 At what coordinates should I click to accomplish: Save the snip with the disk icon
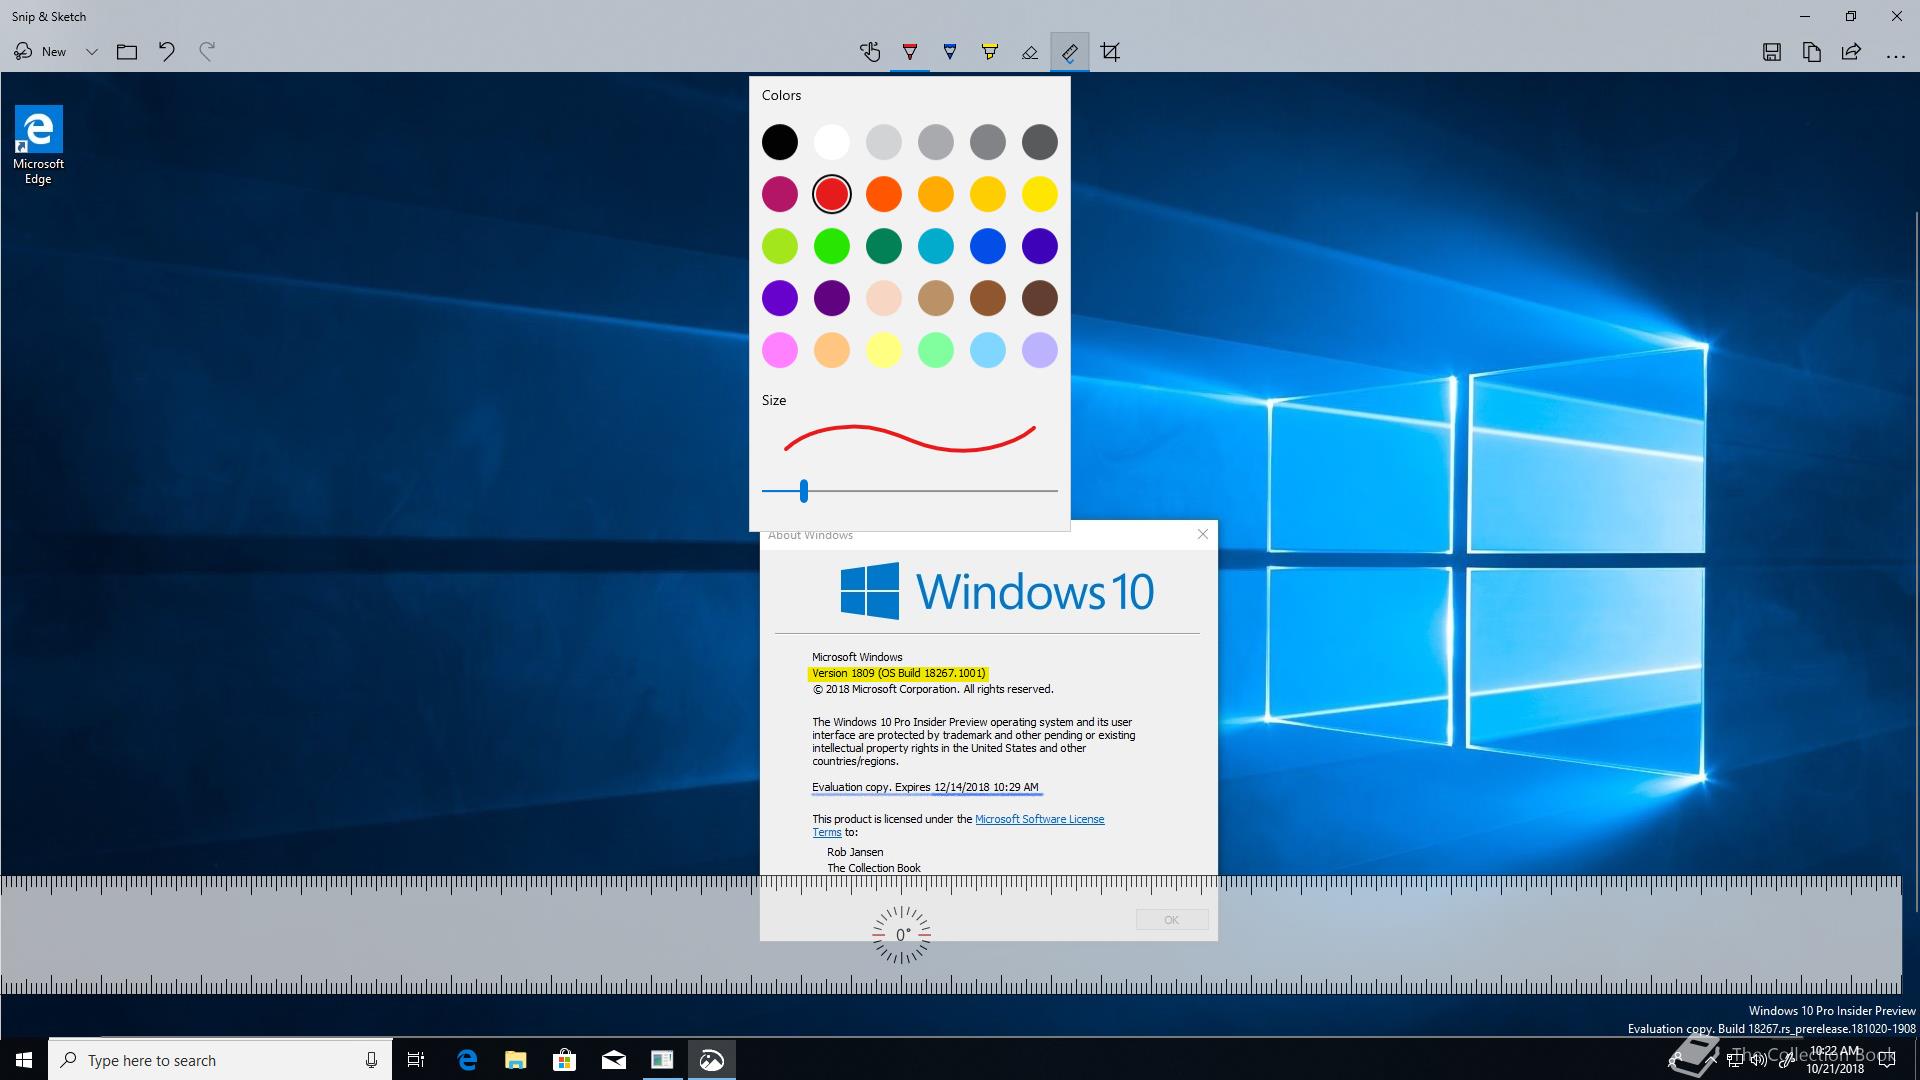pos(1772,52)
